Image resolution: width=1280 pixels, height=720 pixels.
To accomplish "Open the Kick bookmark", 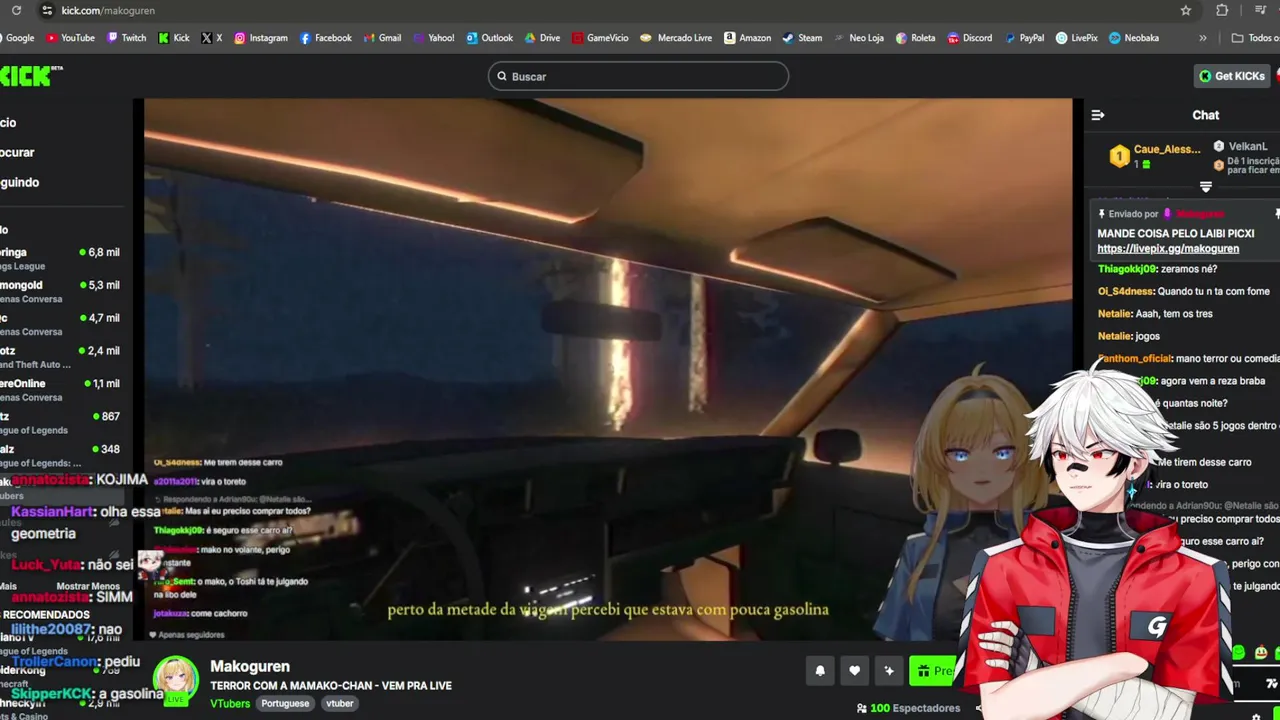I will (x=173, y=38).
